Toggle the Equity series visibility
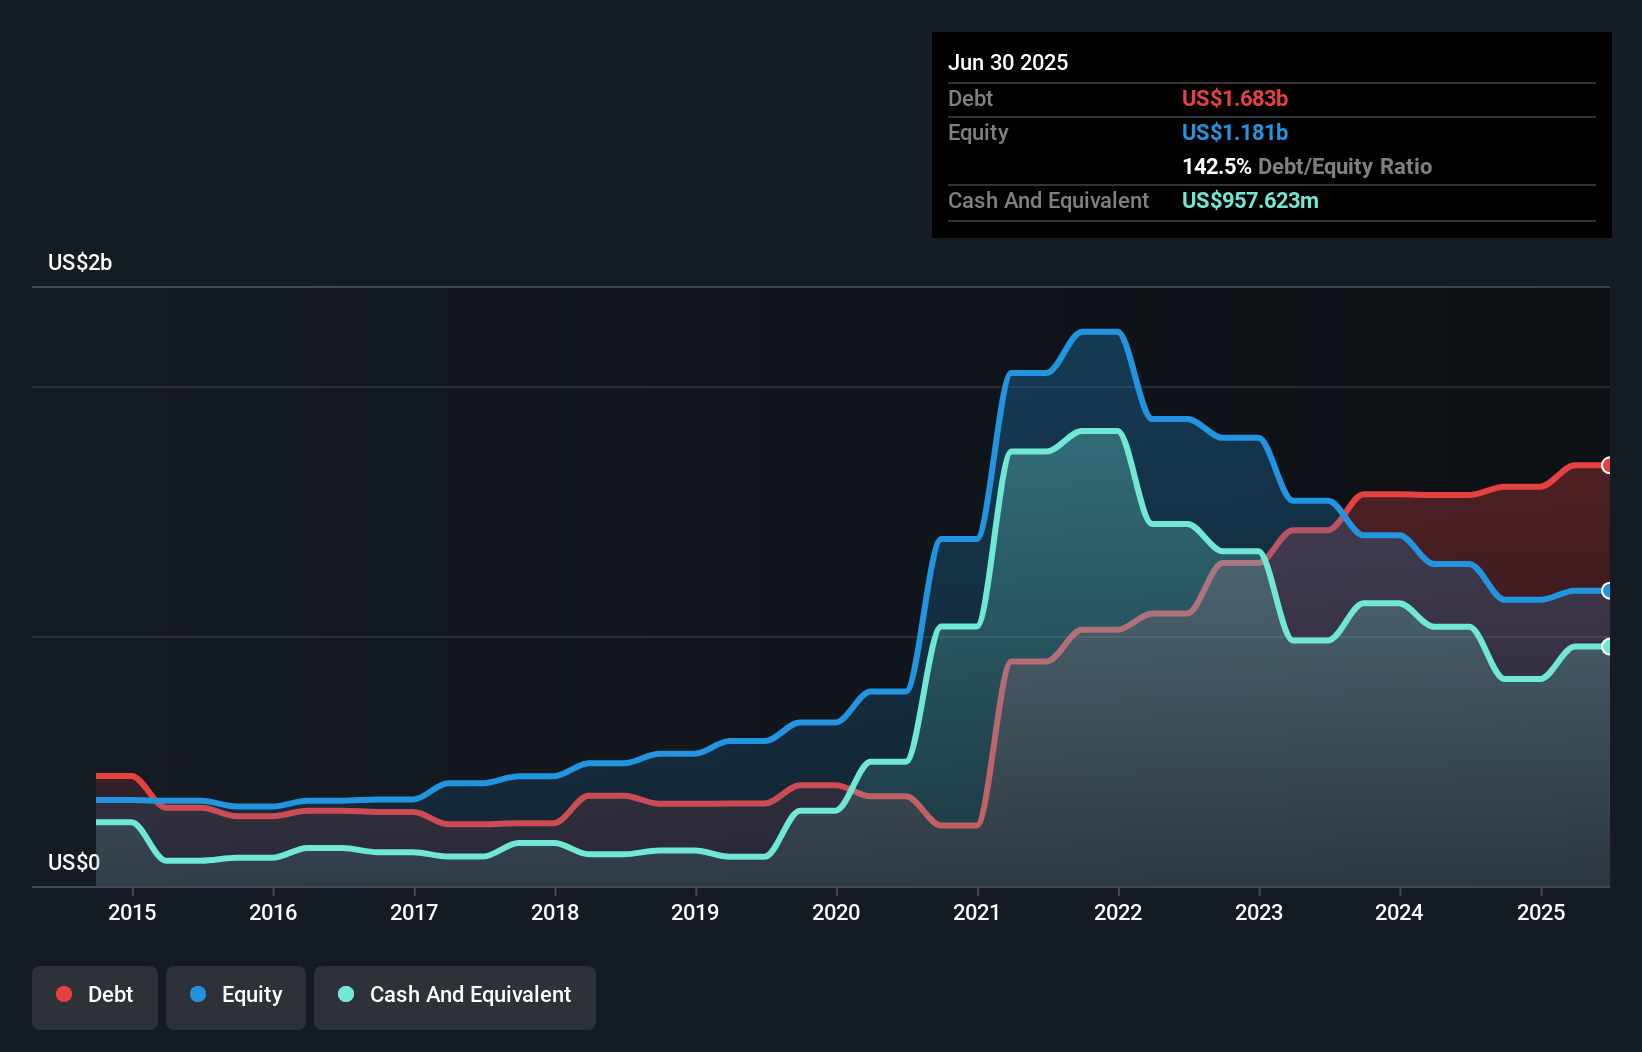 (235, 994)
